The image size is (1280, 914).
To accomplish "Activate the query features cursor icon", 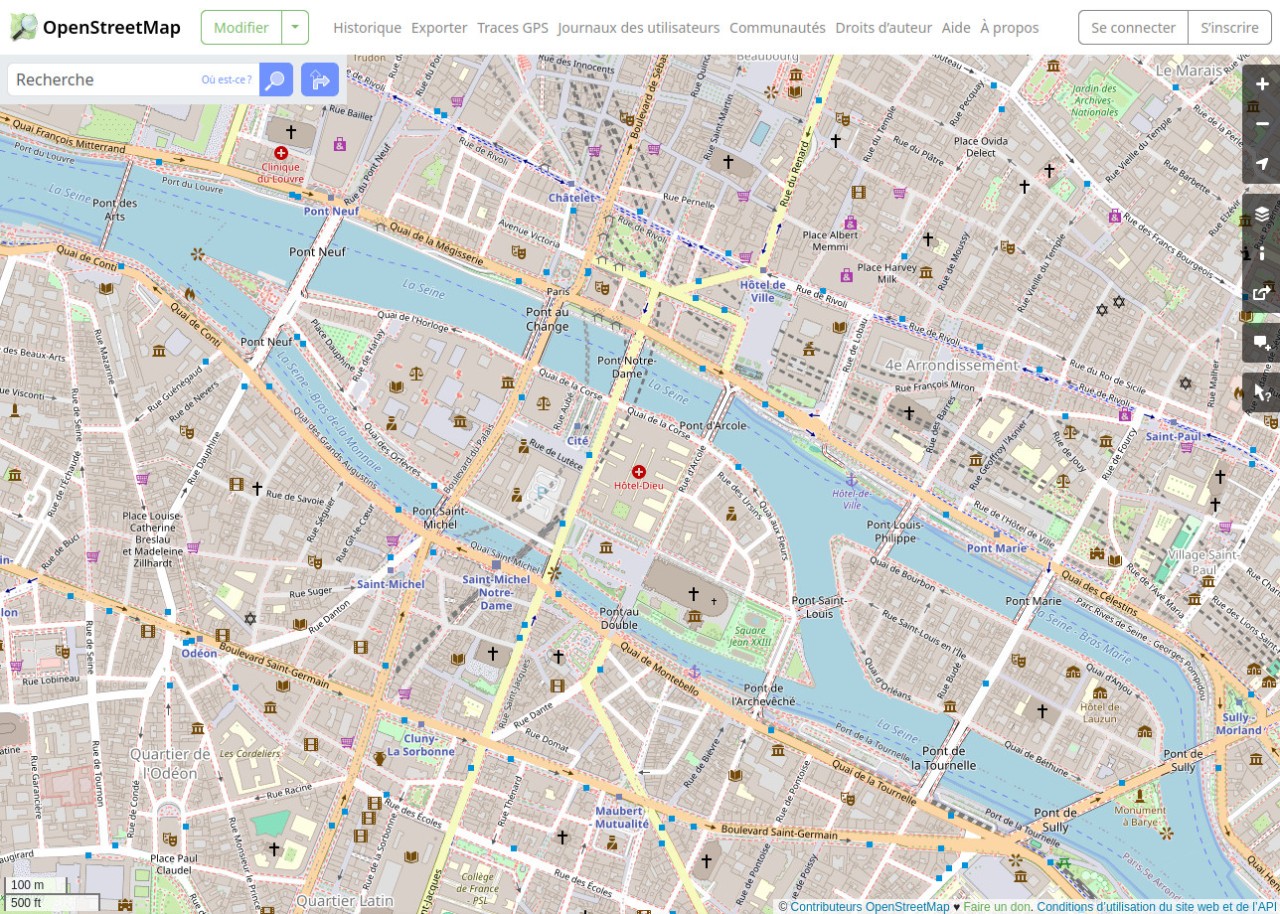I will (x=1262, y=393).
